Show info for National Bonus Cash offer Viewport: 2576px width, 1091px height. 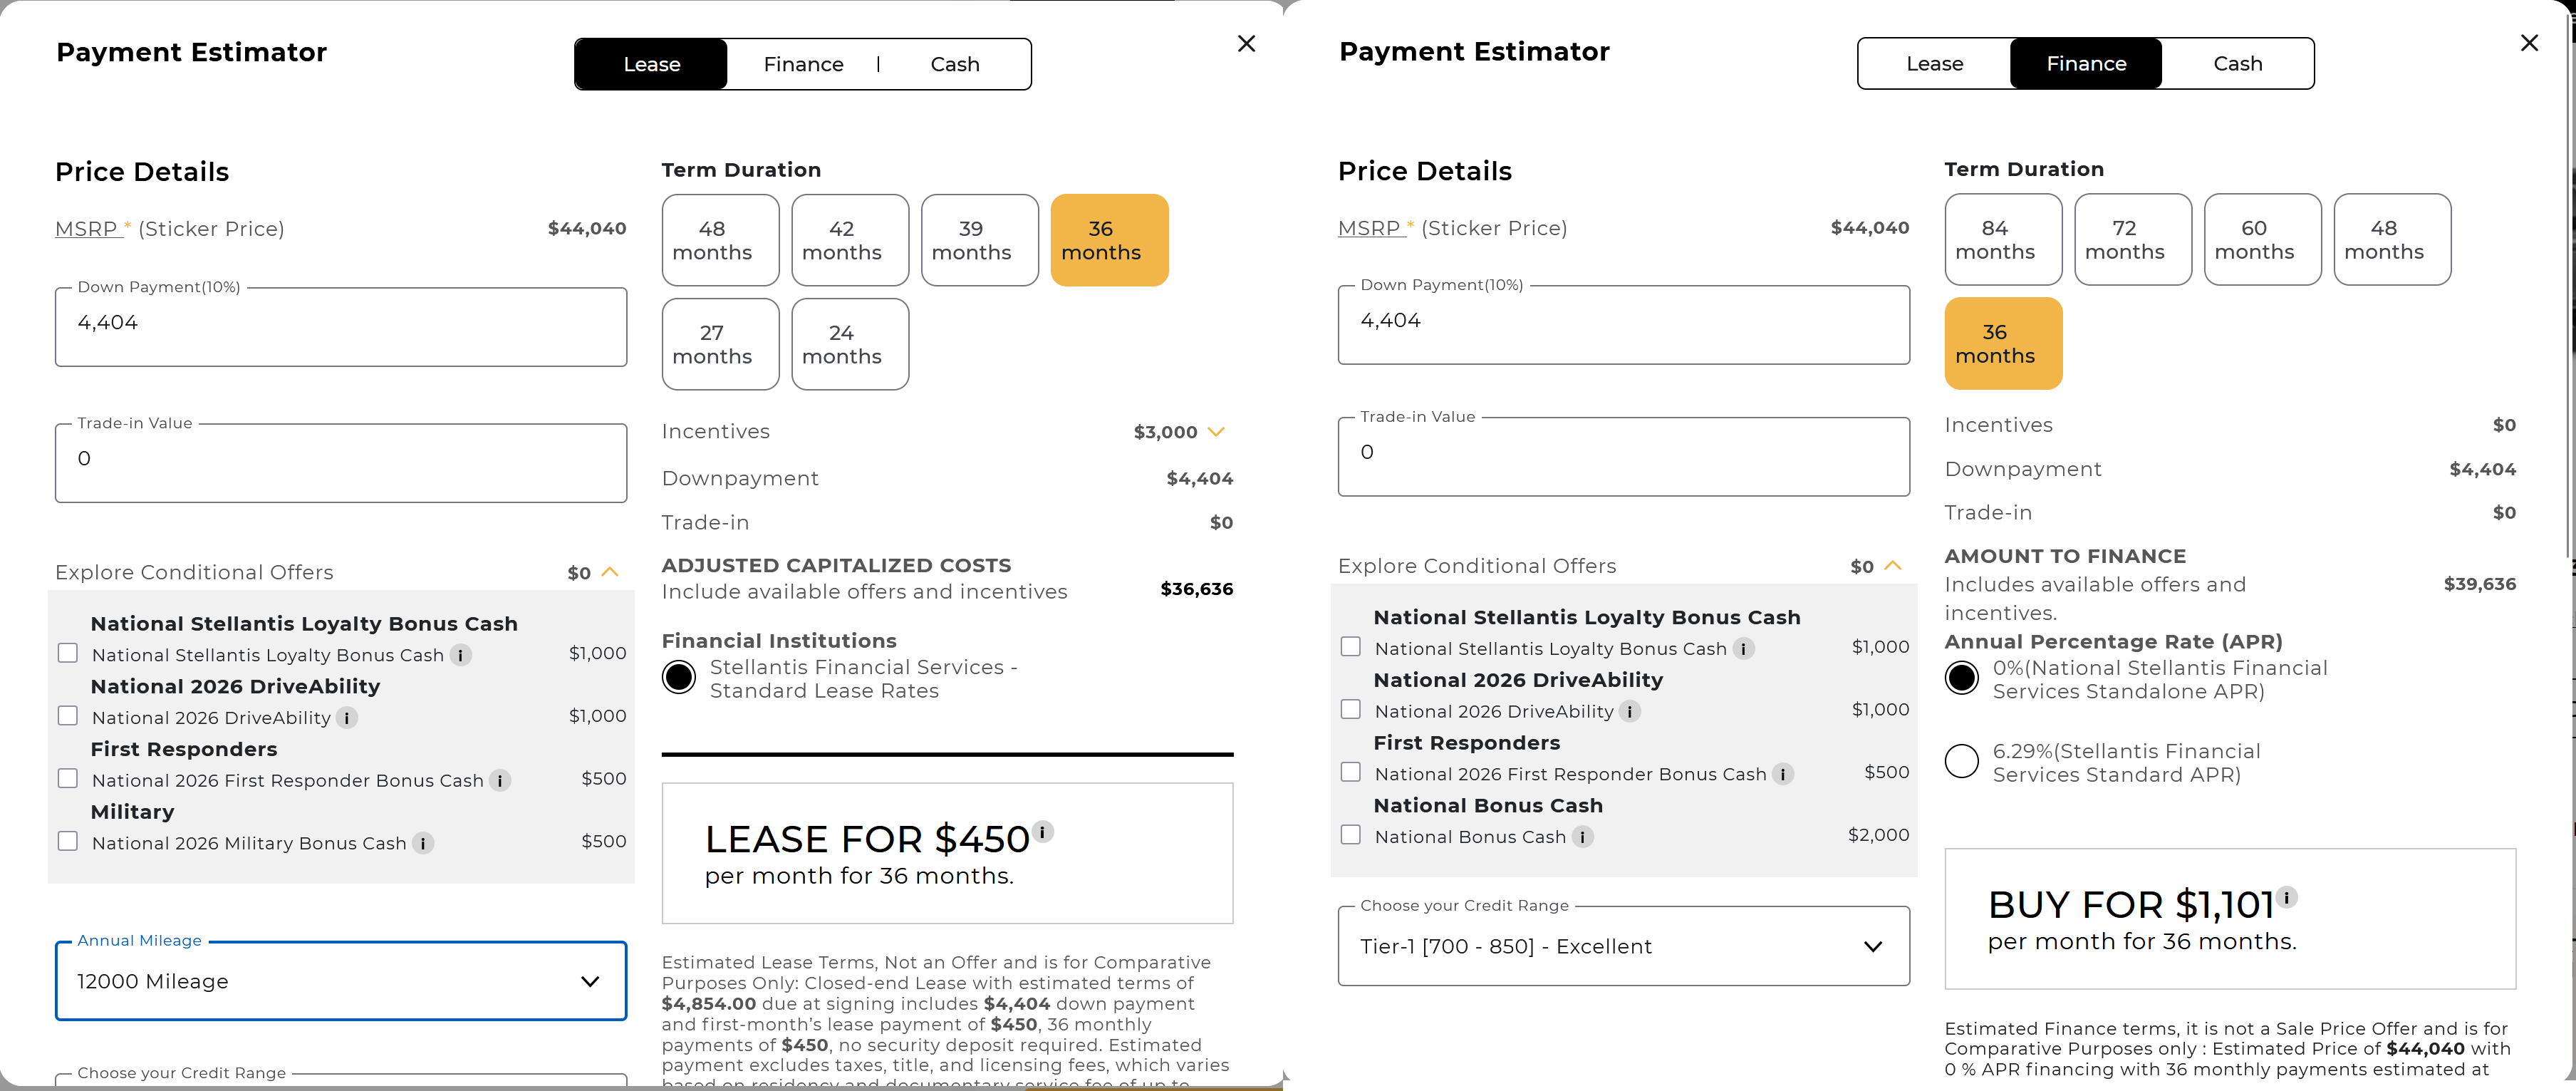(x=1582, y=837)
